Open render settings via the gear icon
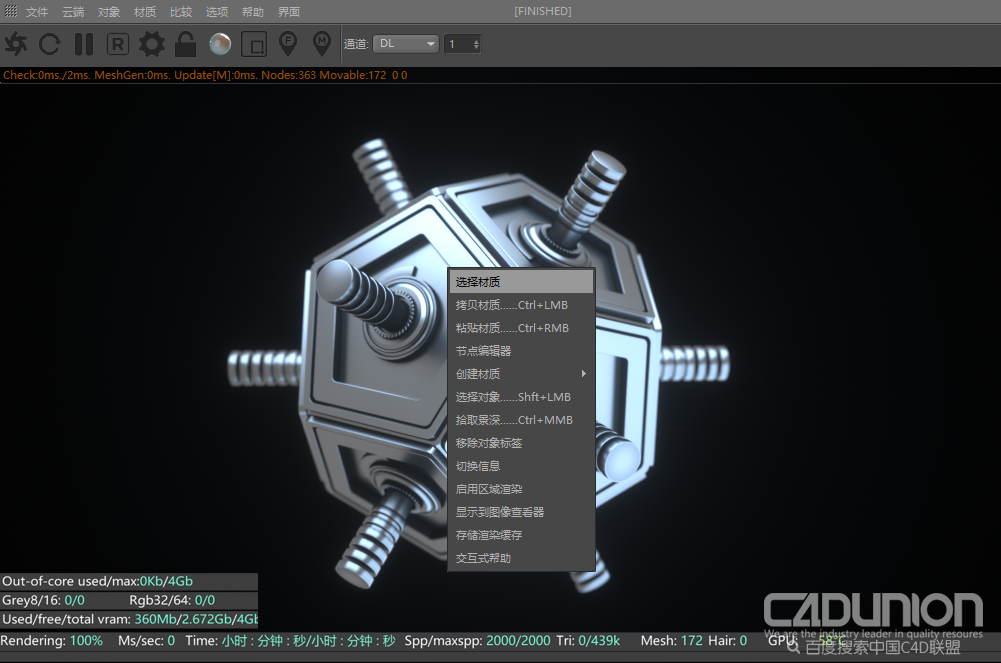This screenshot has height=663, width=1001. 152,44
